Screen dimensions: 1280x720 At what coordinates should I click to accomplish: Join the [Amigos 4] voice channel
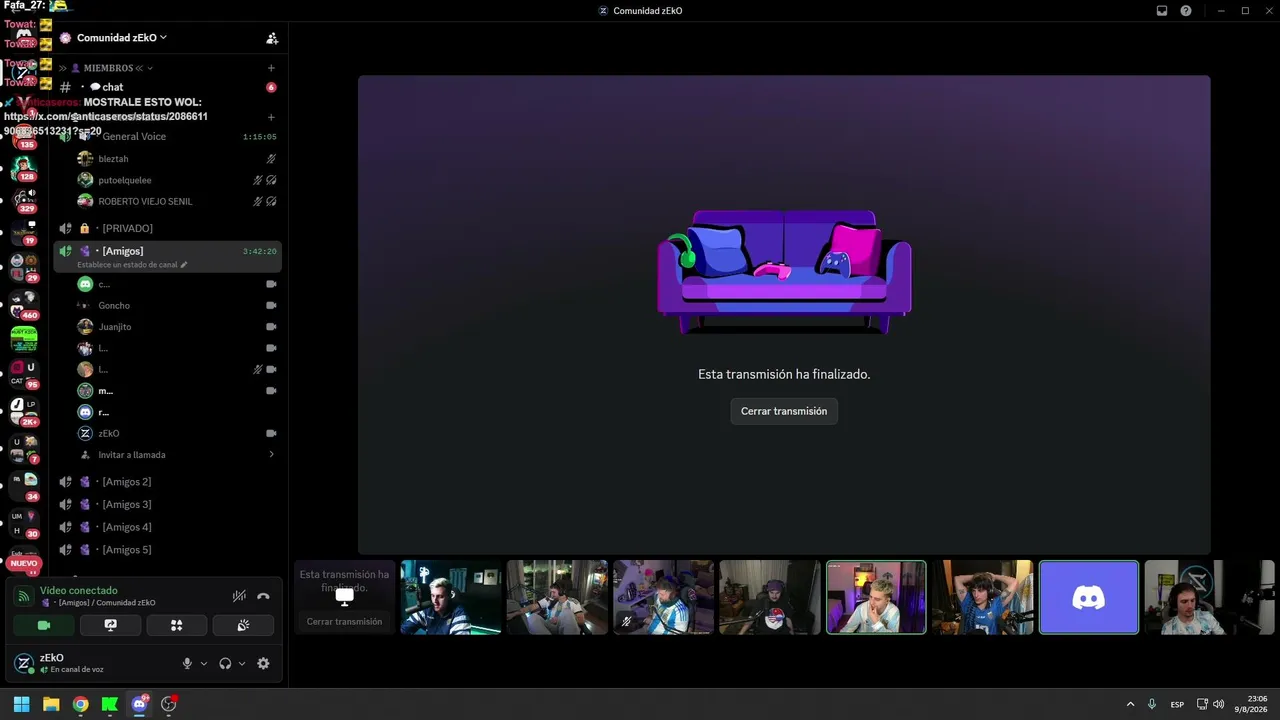pyautogui.click(x=167, y=527)
